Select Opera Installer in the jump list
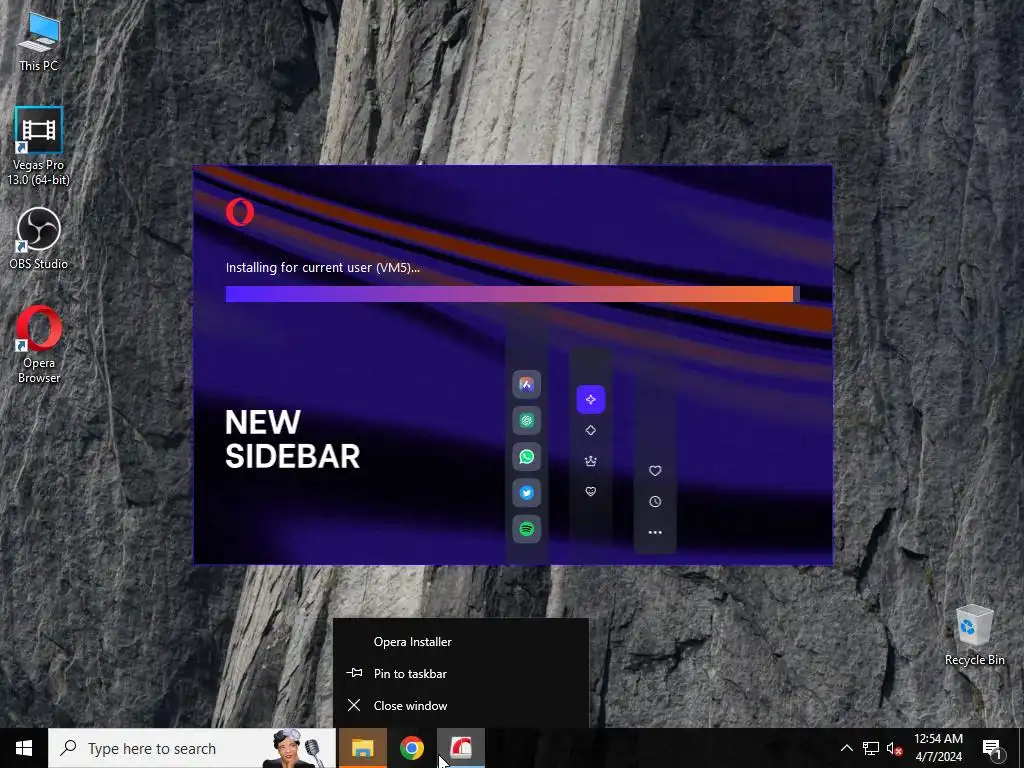Image resolution: width=1024 pixels, height=768 pixels. (461, 642)
